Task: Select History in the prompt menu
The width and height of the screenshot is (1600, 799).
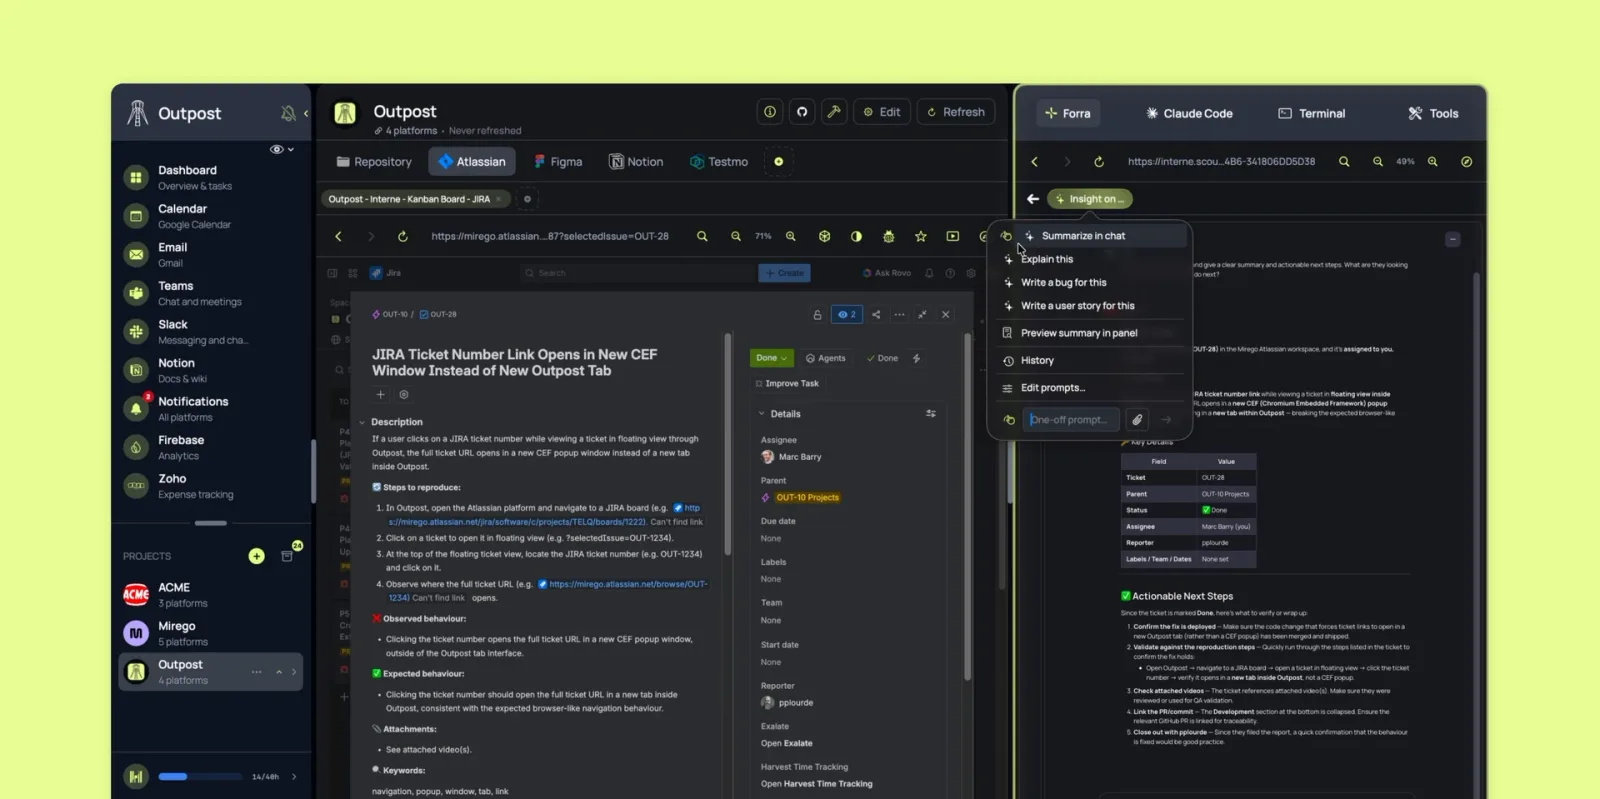Action: click(x=1037, y=361)
